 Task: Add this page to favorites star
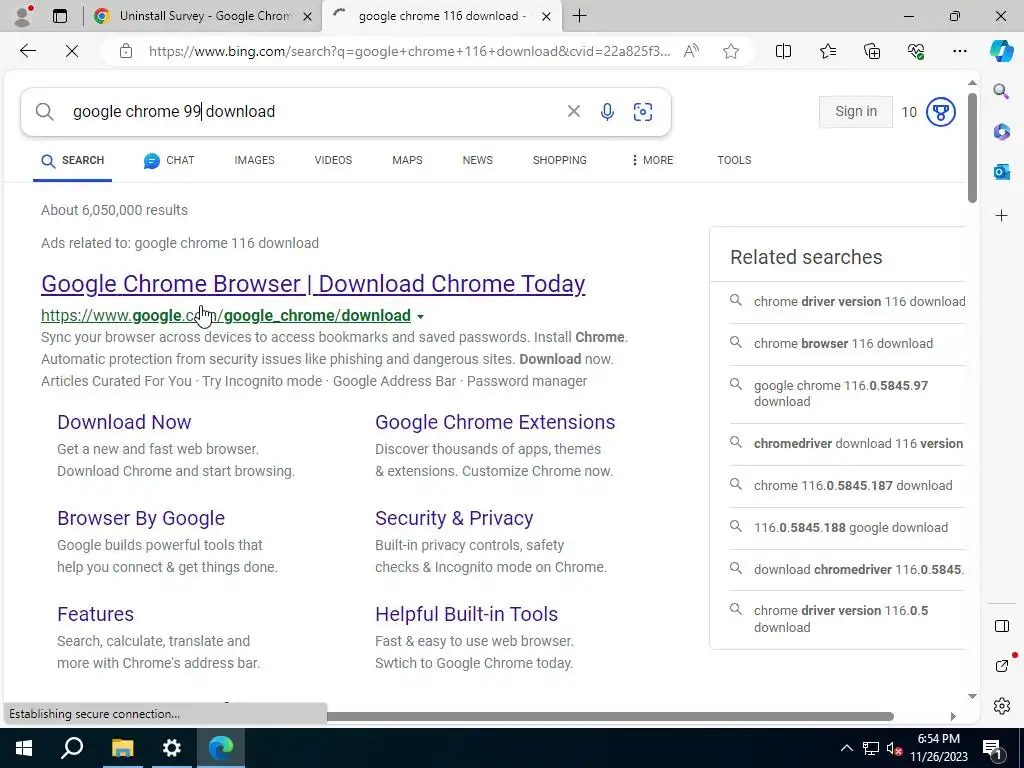tap(731, 51)
